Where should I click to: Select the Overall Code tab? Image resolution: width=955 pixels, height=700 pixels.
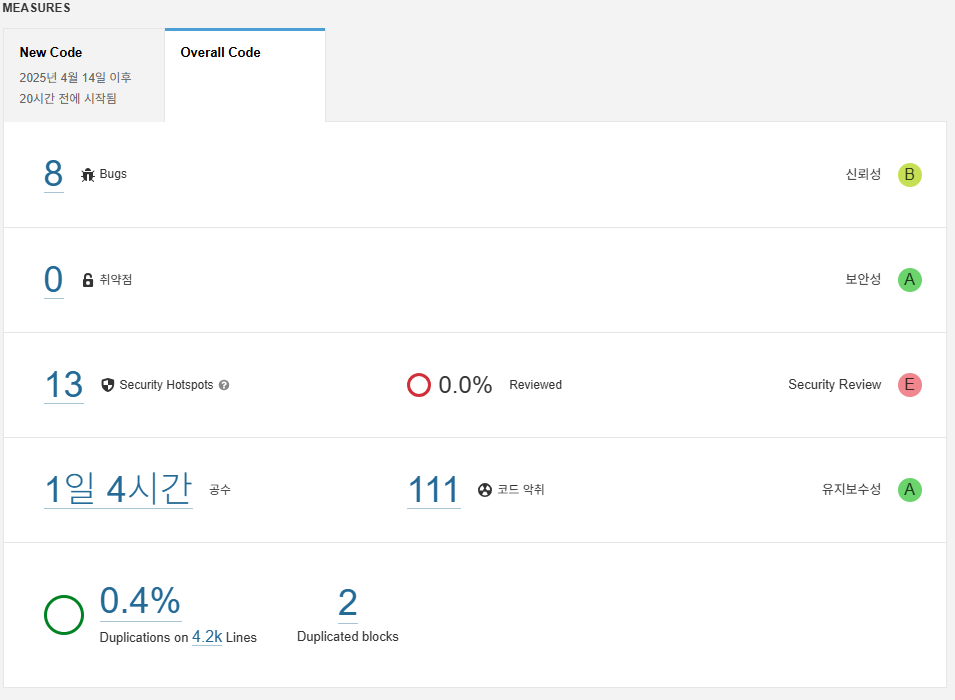click(245, 75)
